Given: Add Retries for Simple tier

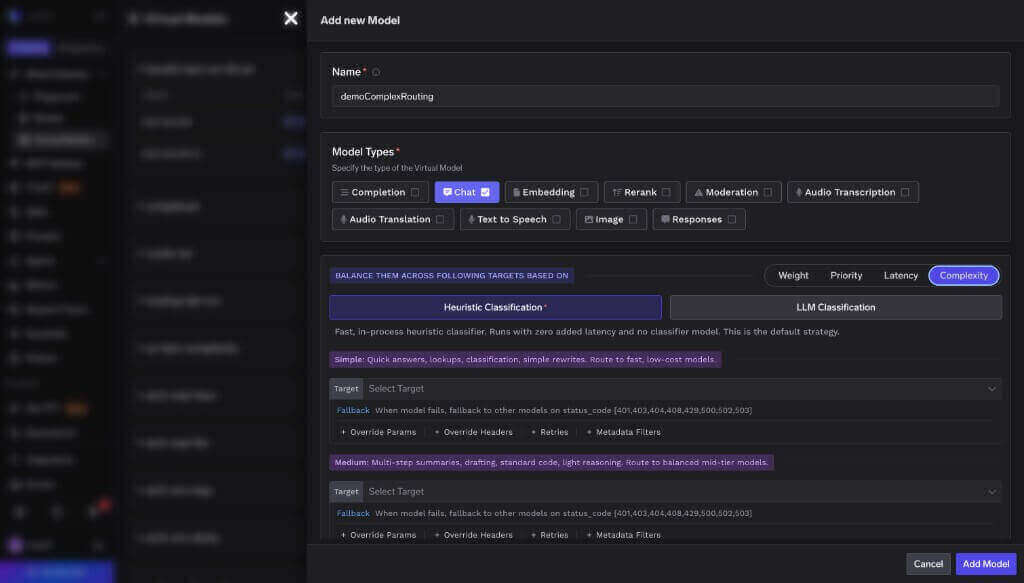Looking at the screenshot, I should (549, 432).
